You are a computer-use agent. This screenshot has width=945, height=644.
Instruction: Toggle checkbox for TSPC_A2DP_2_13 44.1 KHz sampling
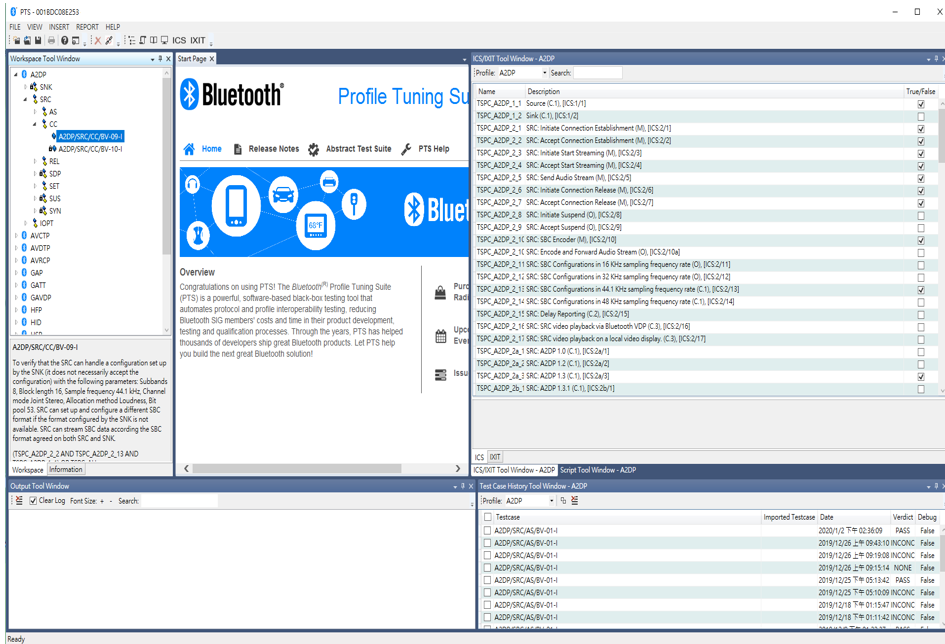(x=921, y=289)
